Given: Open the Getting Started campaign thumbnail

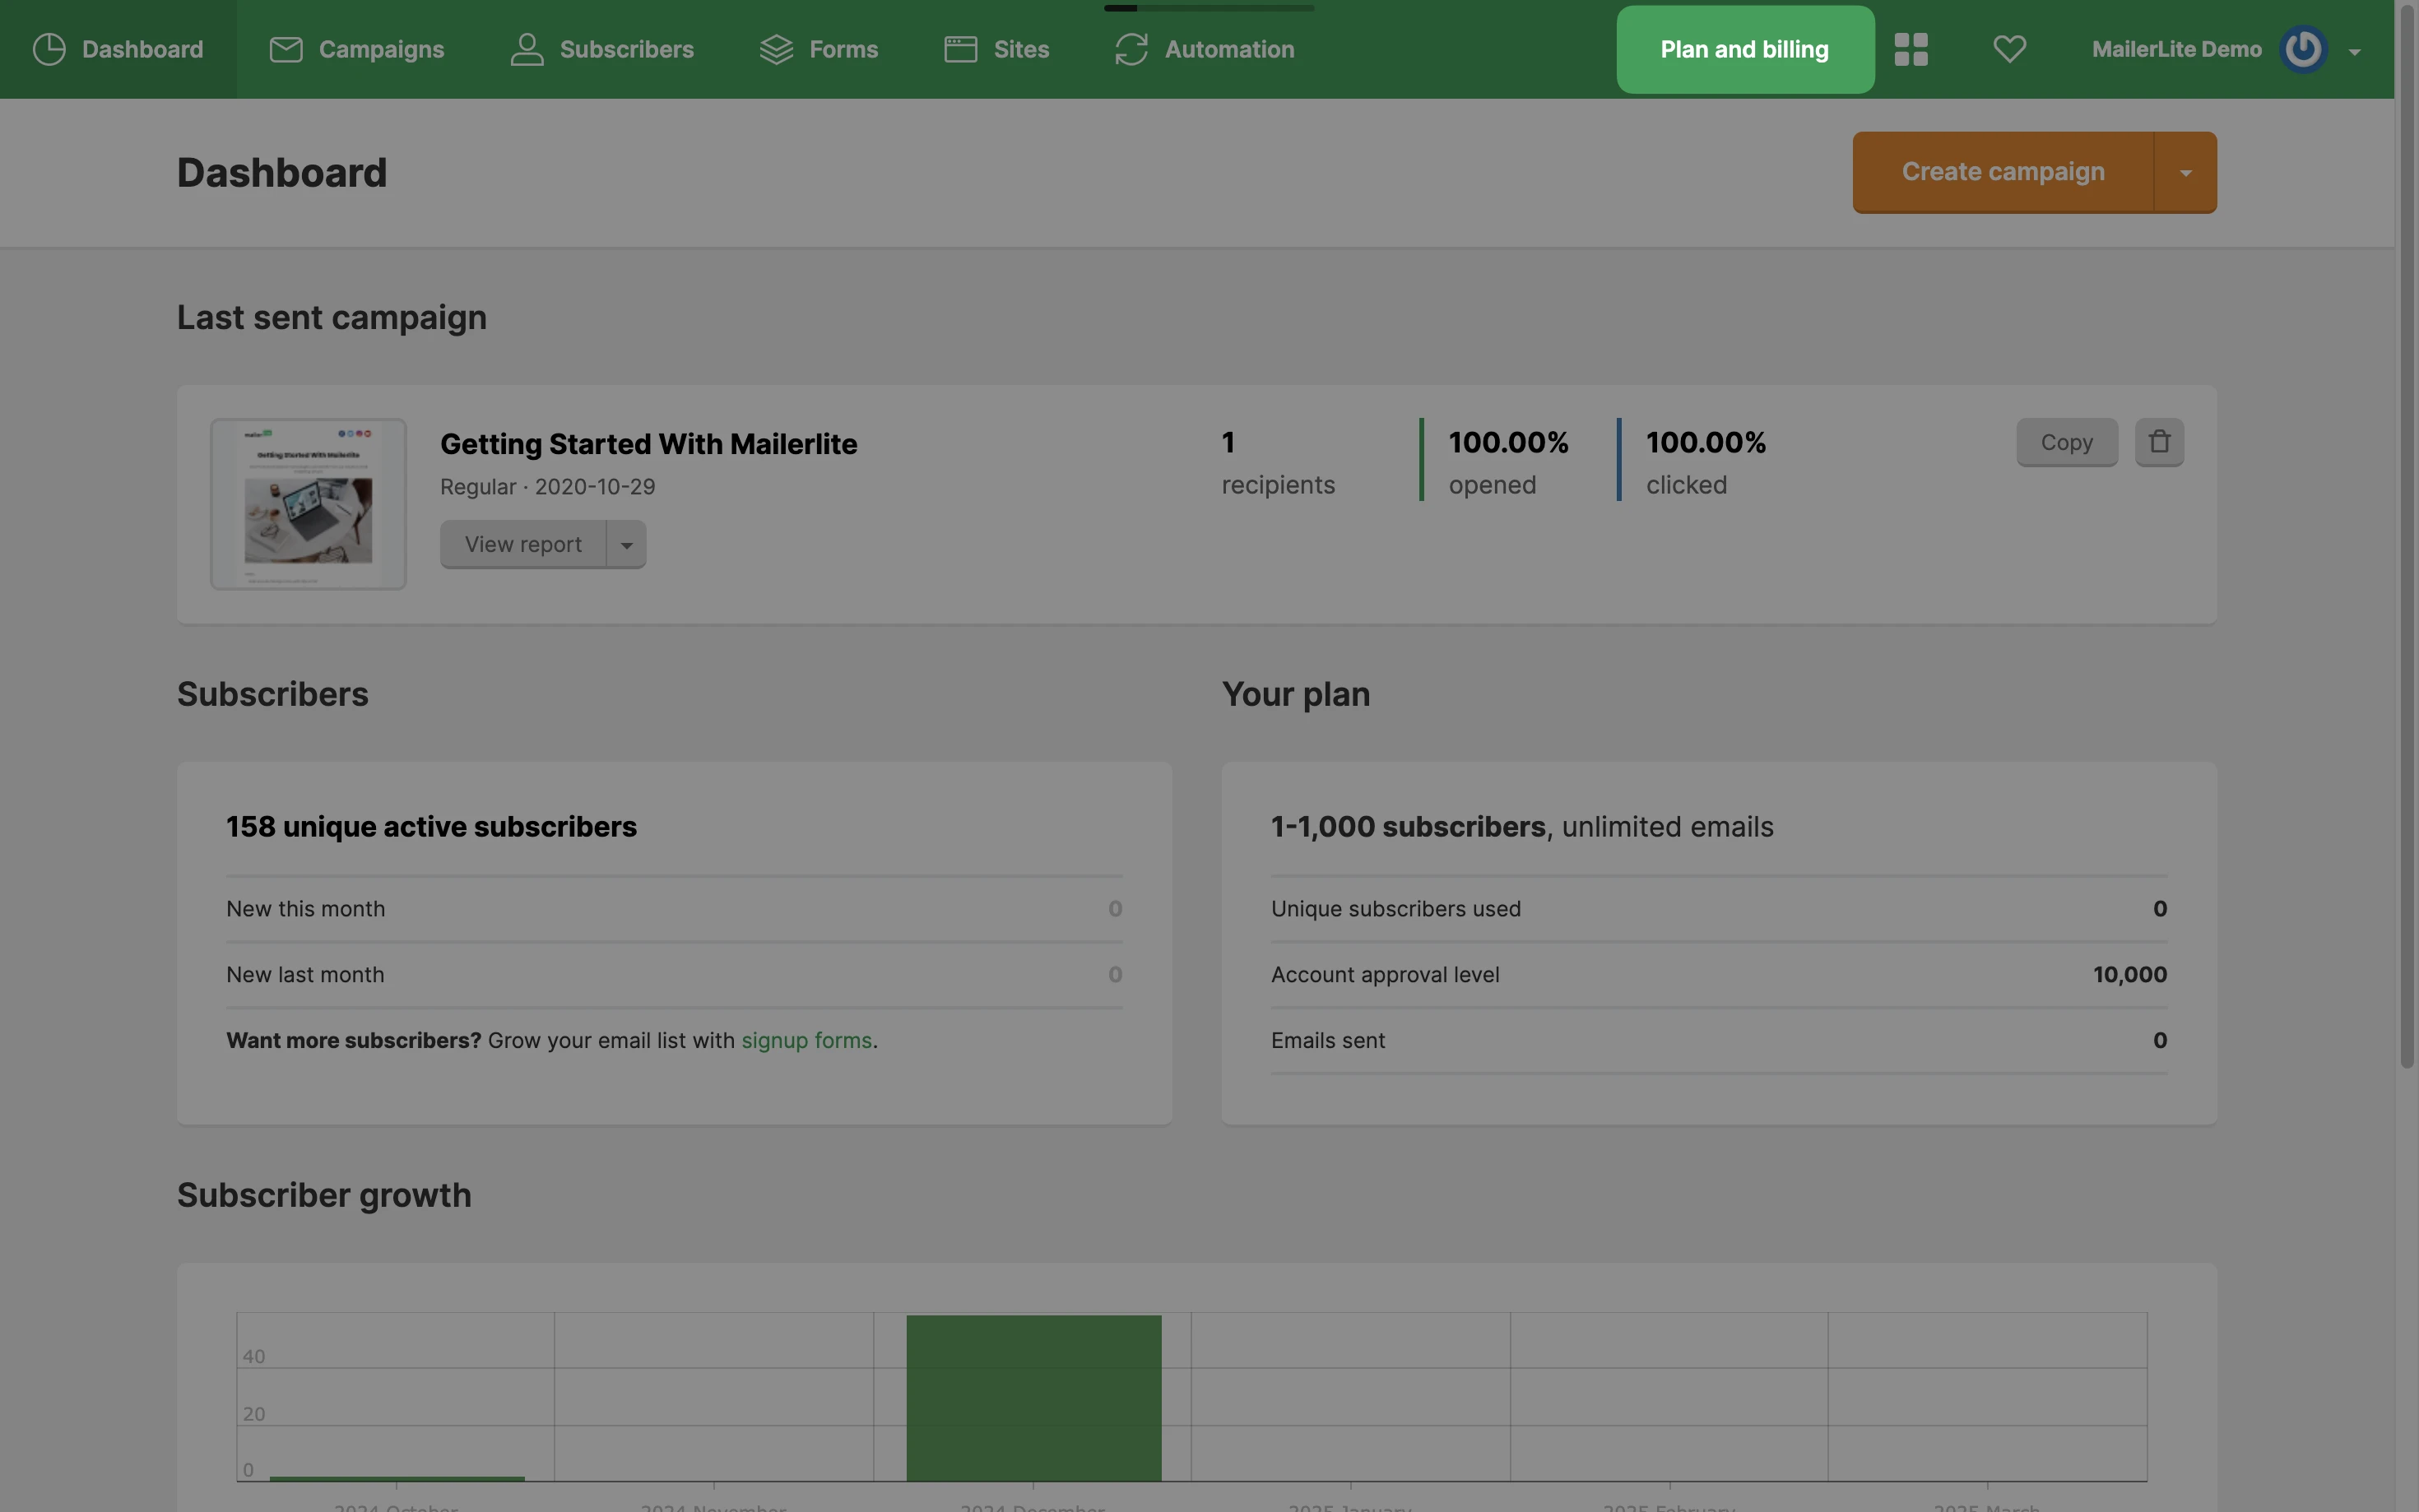Looking at the screenshot, I should (308, 504).
